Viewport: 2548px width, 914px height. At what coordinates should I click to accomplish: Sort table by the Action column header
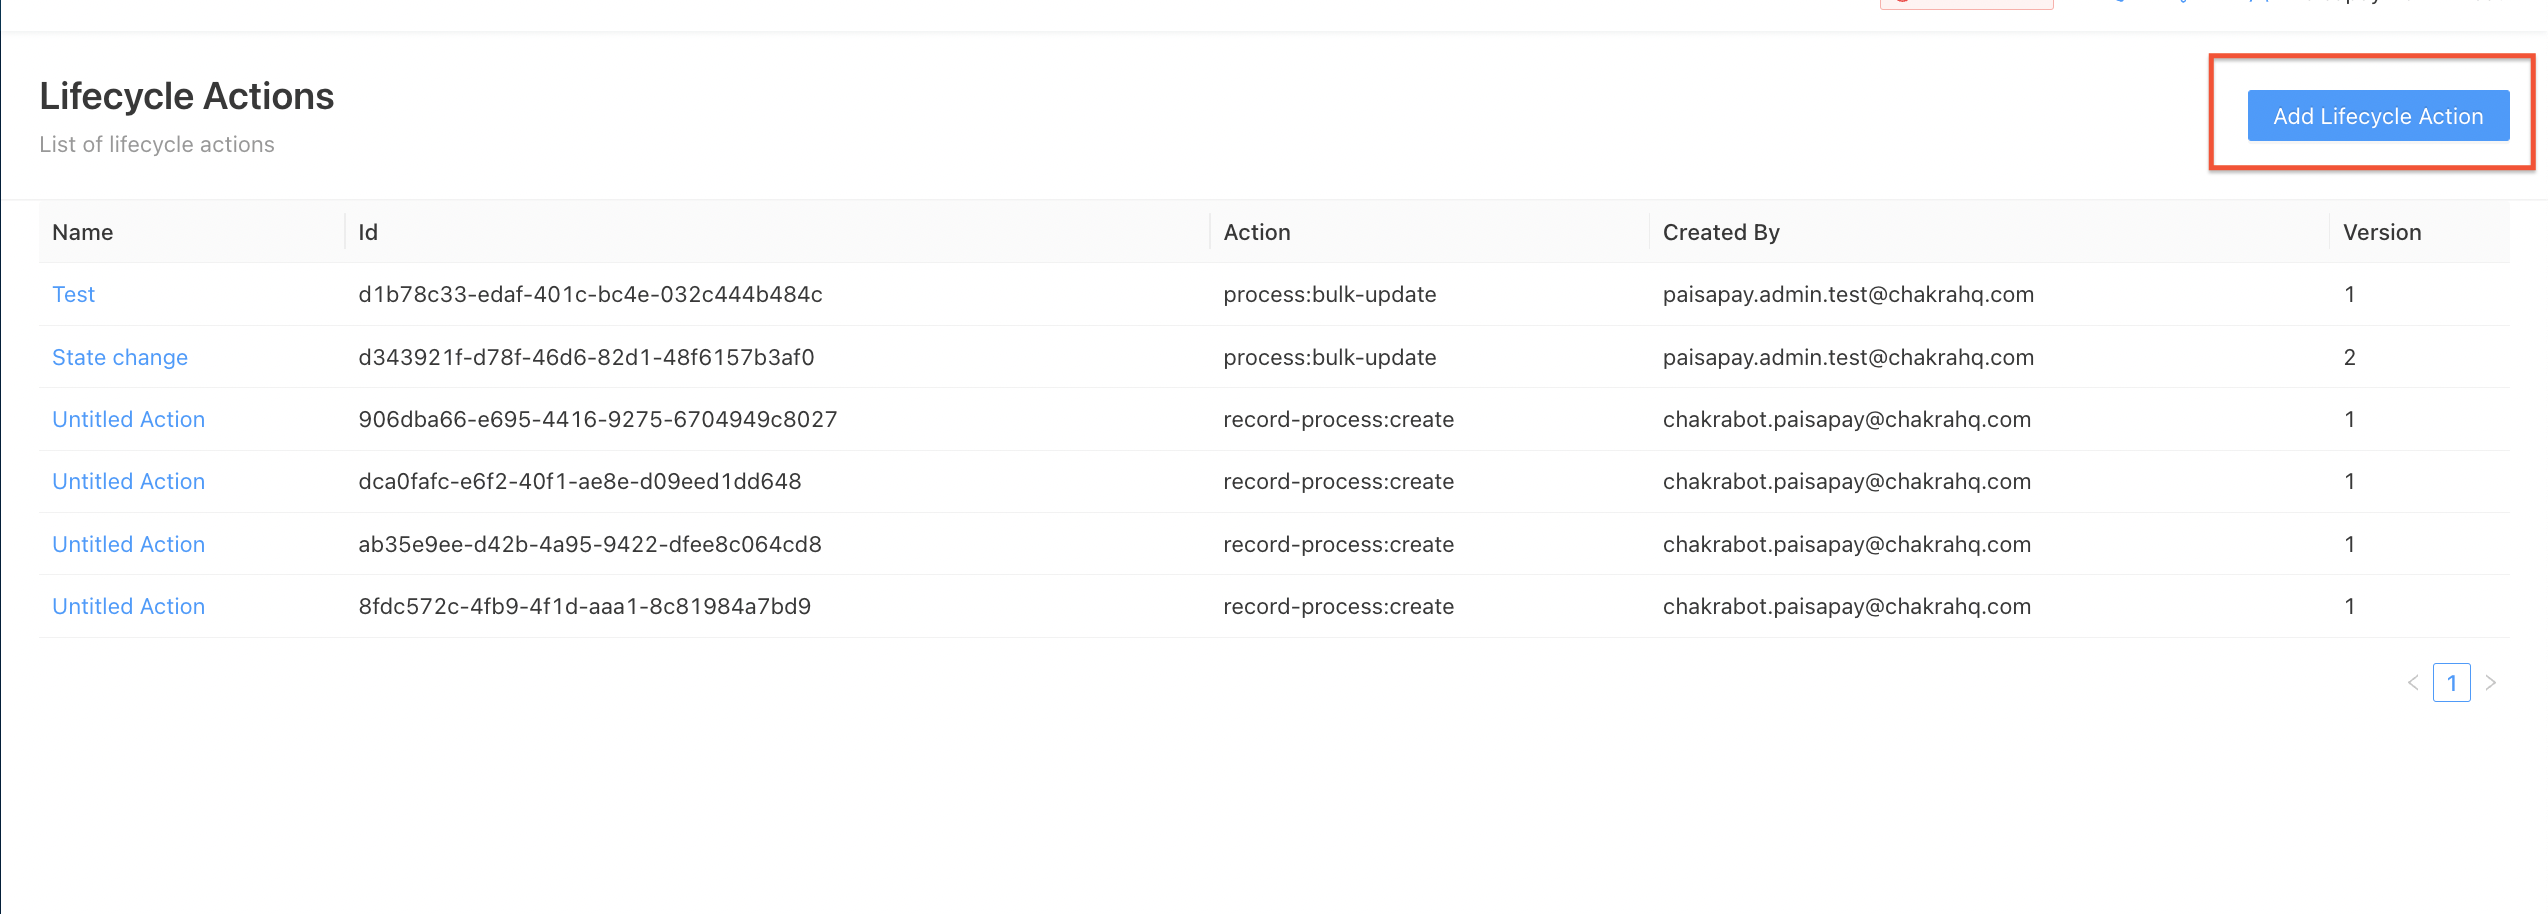1255,232
